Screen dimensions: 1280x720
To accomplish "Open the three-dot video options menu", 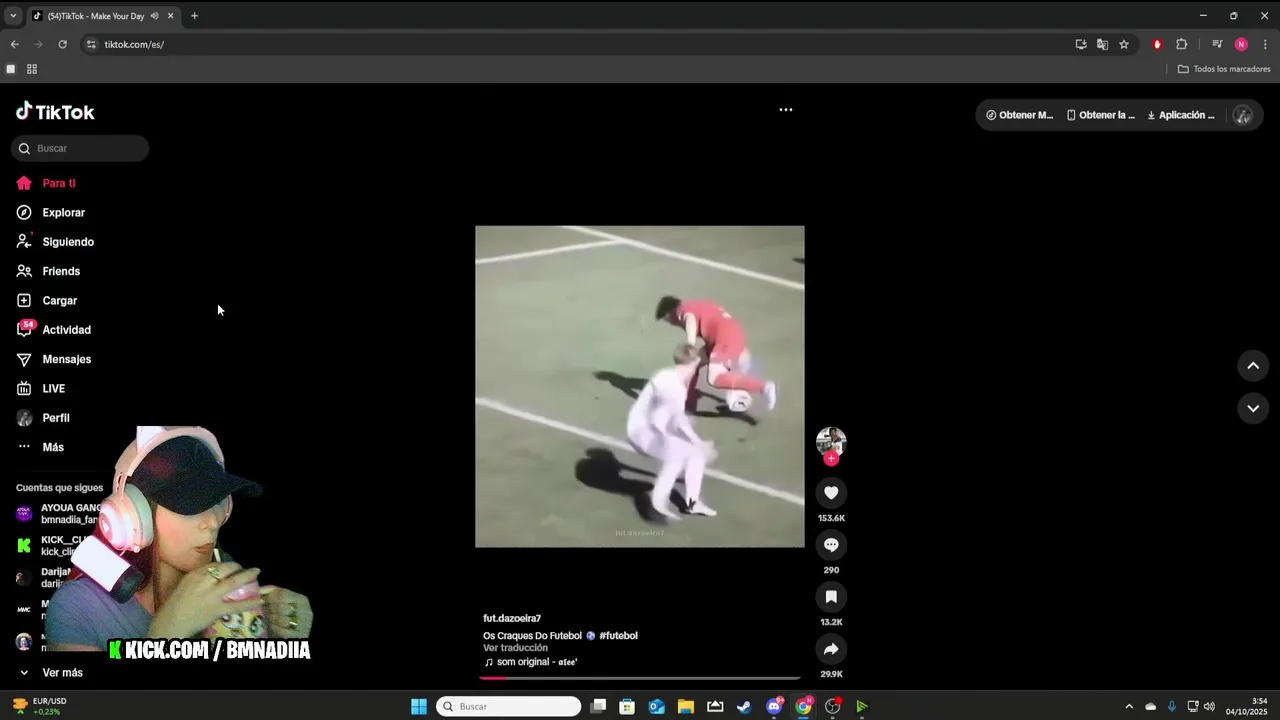I will (x=786, y=110).
